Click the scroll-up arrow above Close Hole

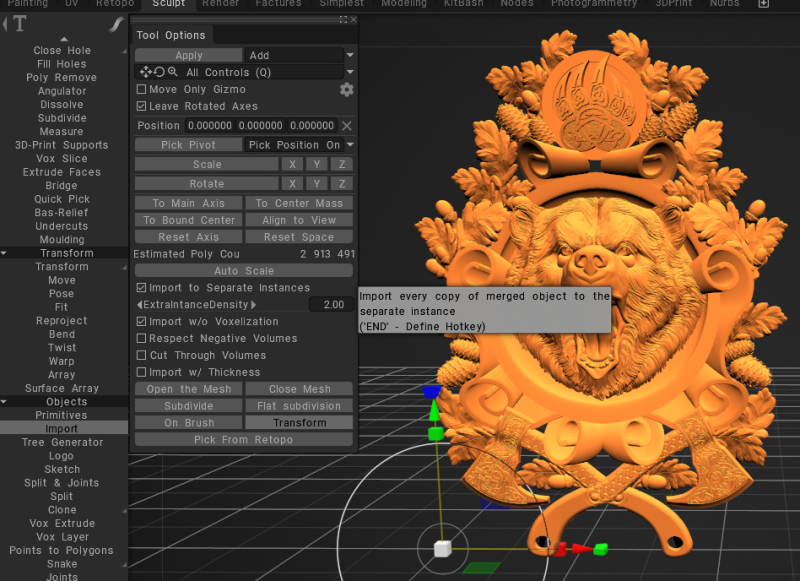click(64, 39)
